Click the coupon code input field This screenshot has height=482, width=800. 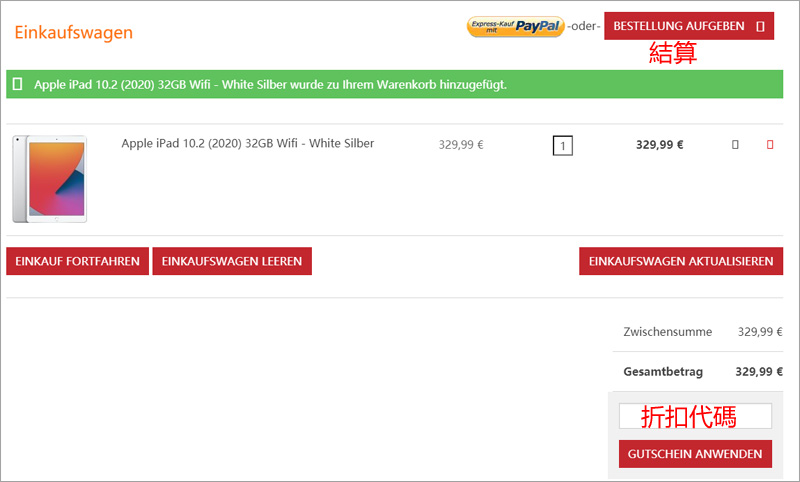[x=695, y=416]
